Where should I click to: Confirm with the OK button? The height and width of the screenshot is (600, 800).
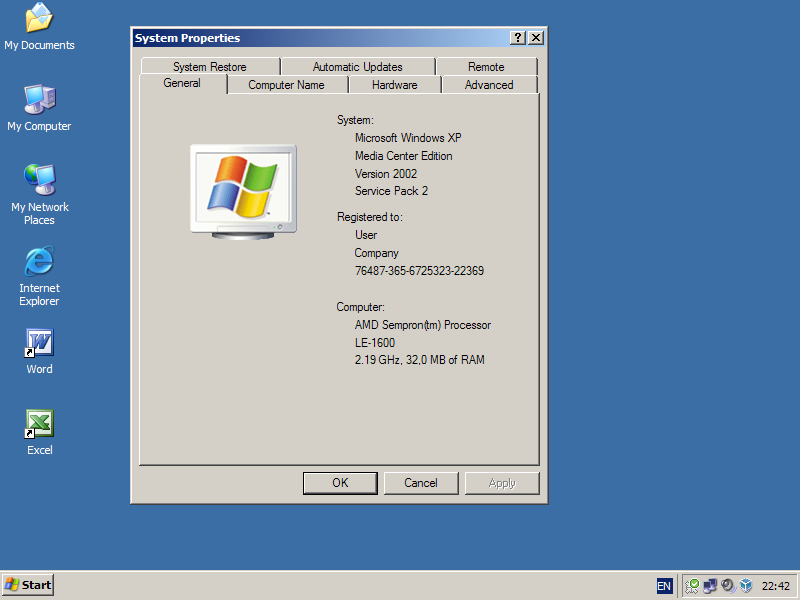pos(340,483)
